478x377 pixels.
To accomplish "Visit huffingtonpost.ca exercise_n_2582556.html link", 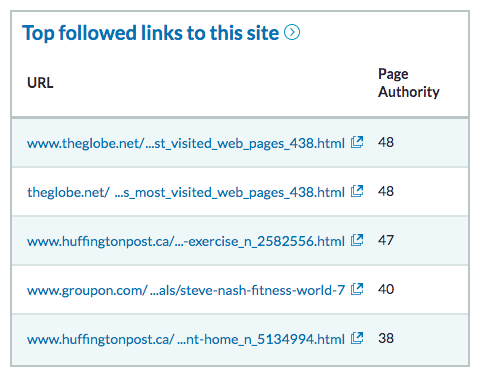I will pyautogui.click(x=186, y=241).
